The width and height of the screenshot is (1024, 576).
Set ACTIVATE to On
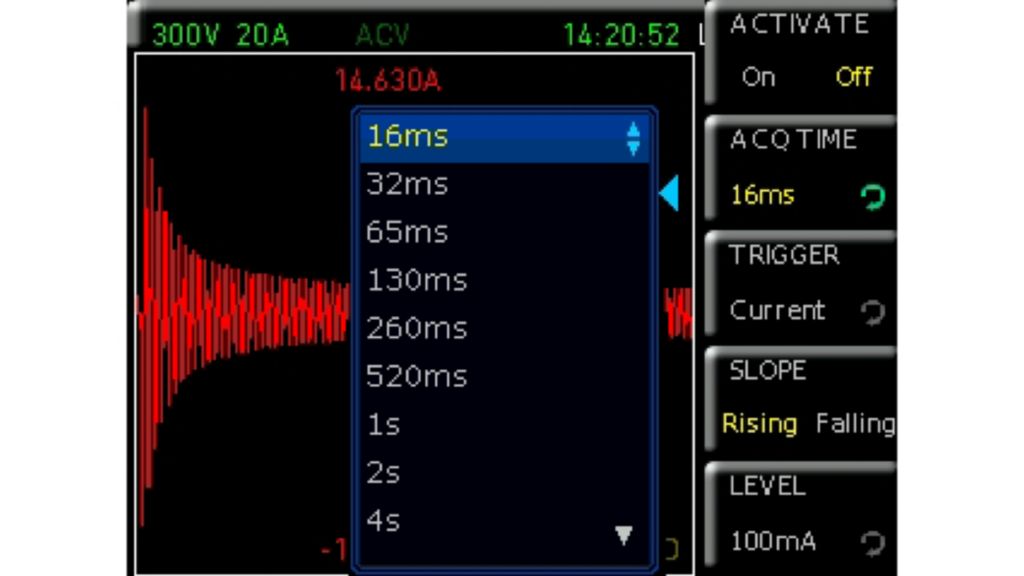point(758,77)
